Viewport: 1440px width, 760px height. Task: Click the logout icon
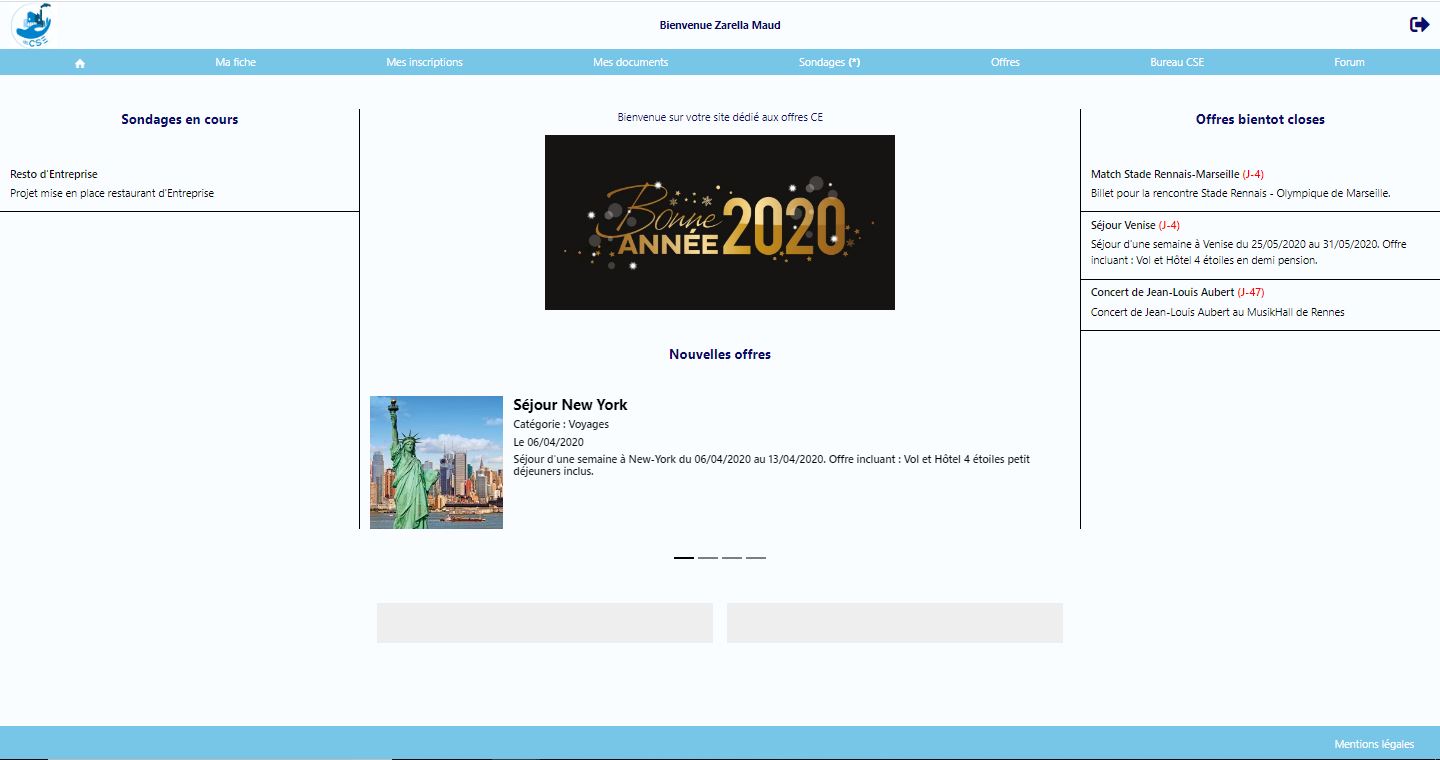tap(1419, 25)
